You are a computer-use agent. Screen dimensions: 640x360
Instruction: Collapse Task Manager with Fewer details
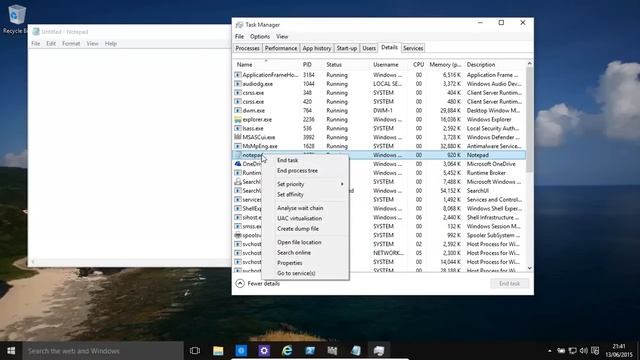[258, 284]
